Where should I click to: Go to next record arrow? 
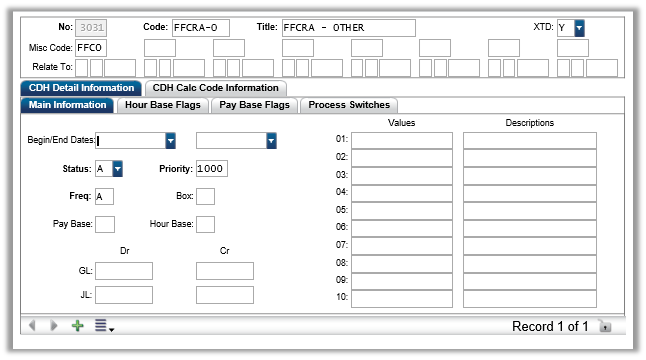click(54, 326)
